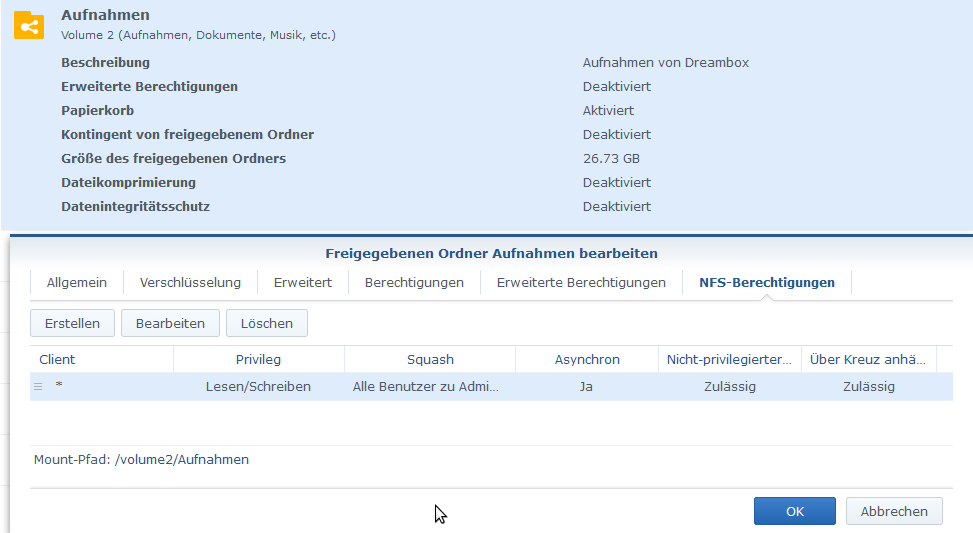The image size is (973, 533).
Task: Select the Berechtigungen tab
Action: coord(414,283)
